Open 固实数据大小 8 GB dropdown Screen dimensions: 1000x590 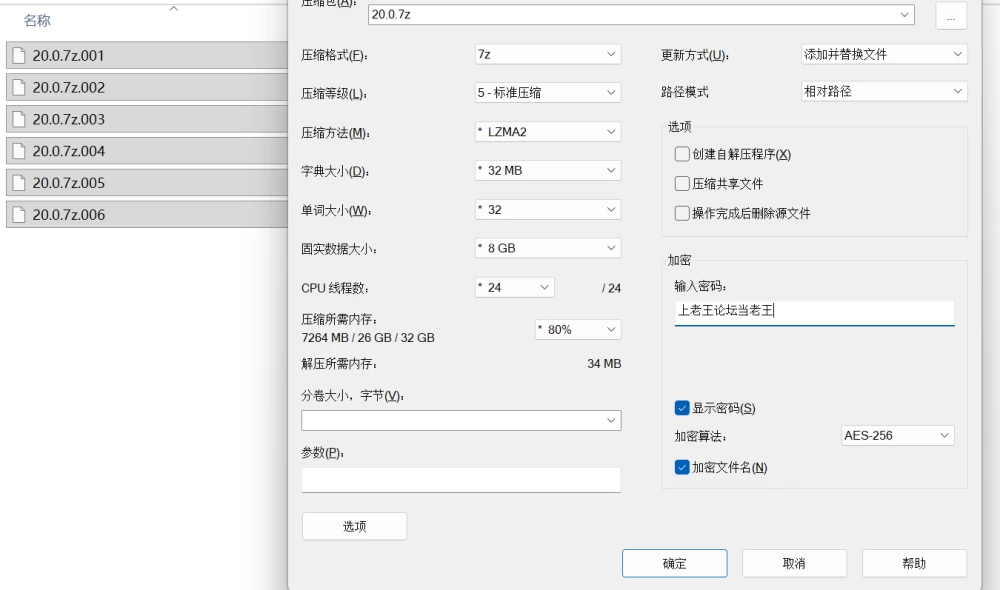[x=548, y=248]
